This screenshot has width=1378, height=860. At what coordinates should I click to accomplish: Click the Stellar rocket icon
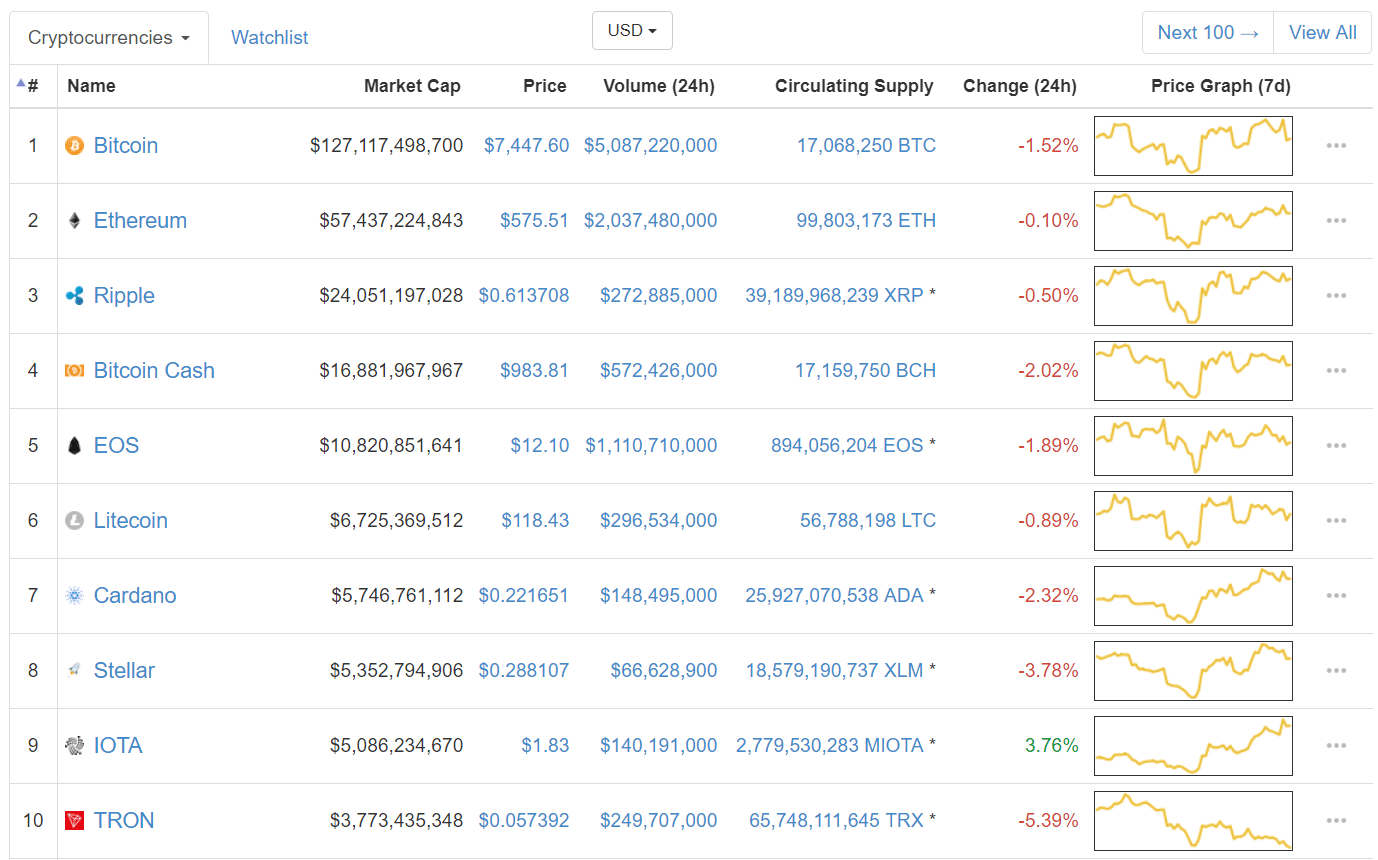73,670
